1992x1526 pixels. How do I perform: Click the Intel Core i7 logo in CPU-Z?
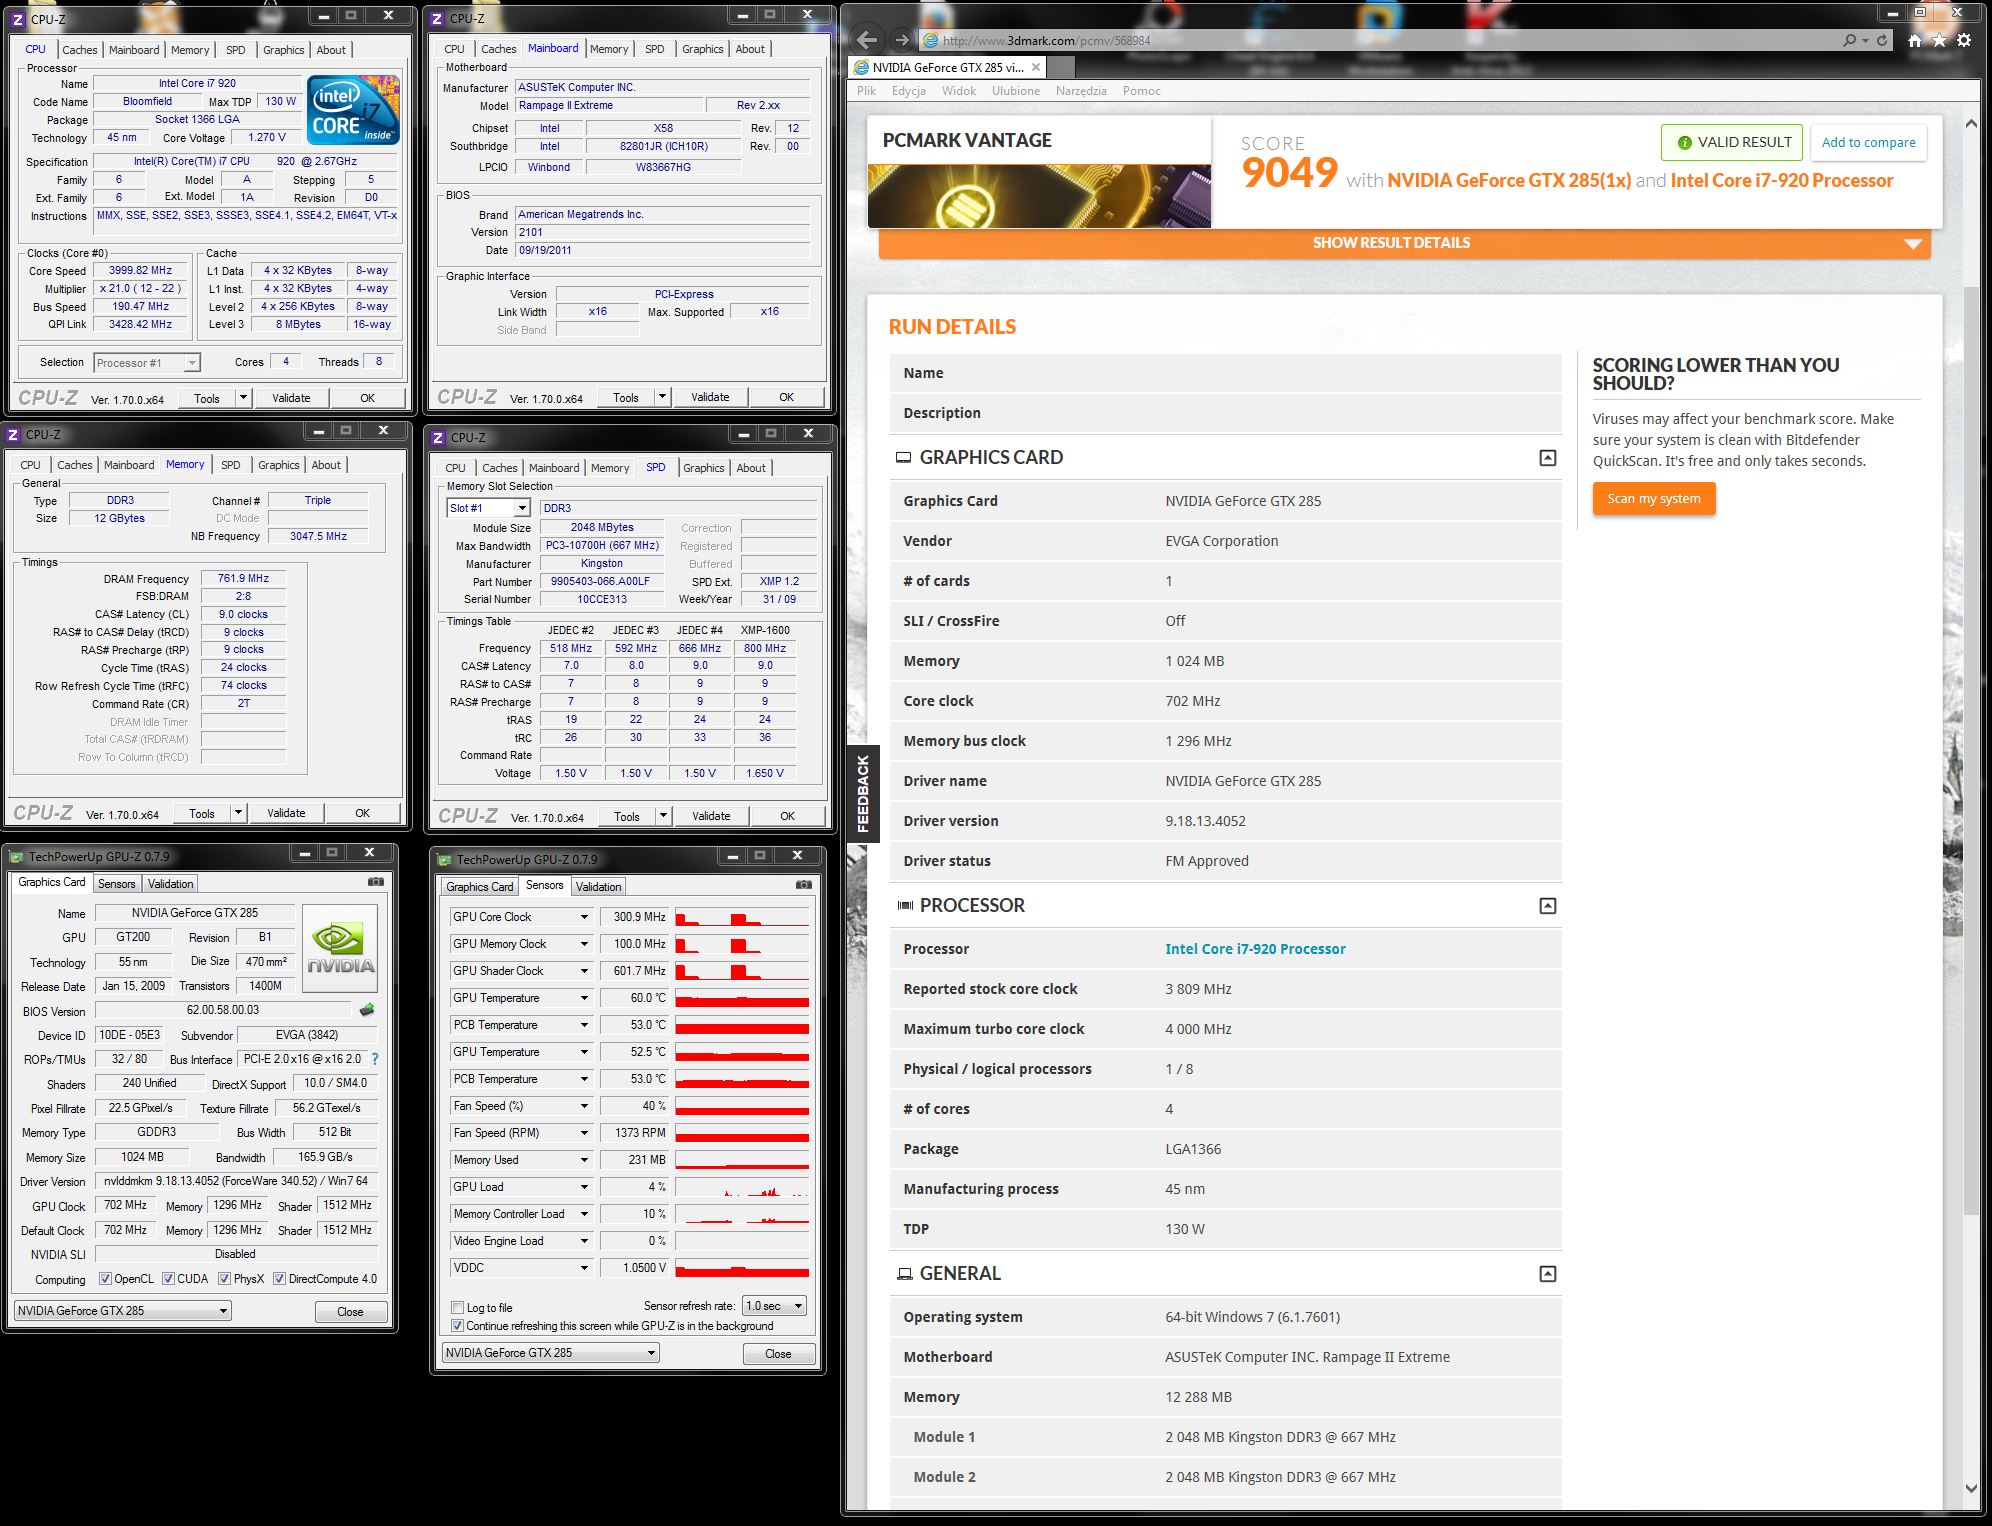pos(354,110)
